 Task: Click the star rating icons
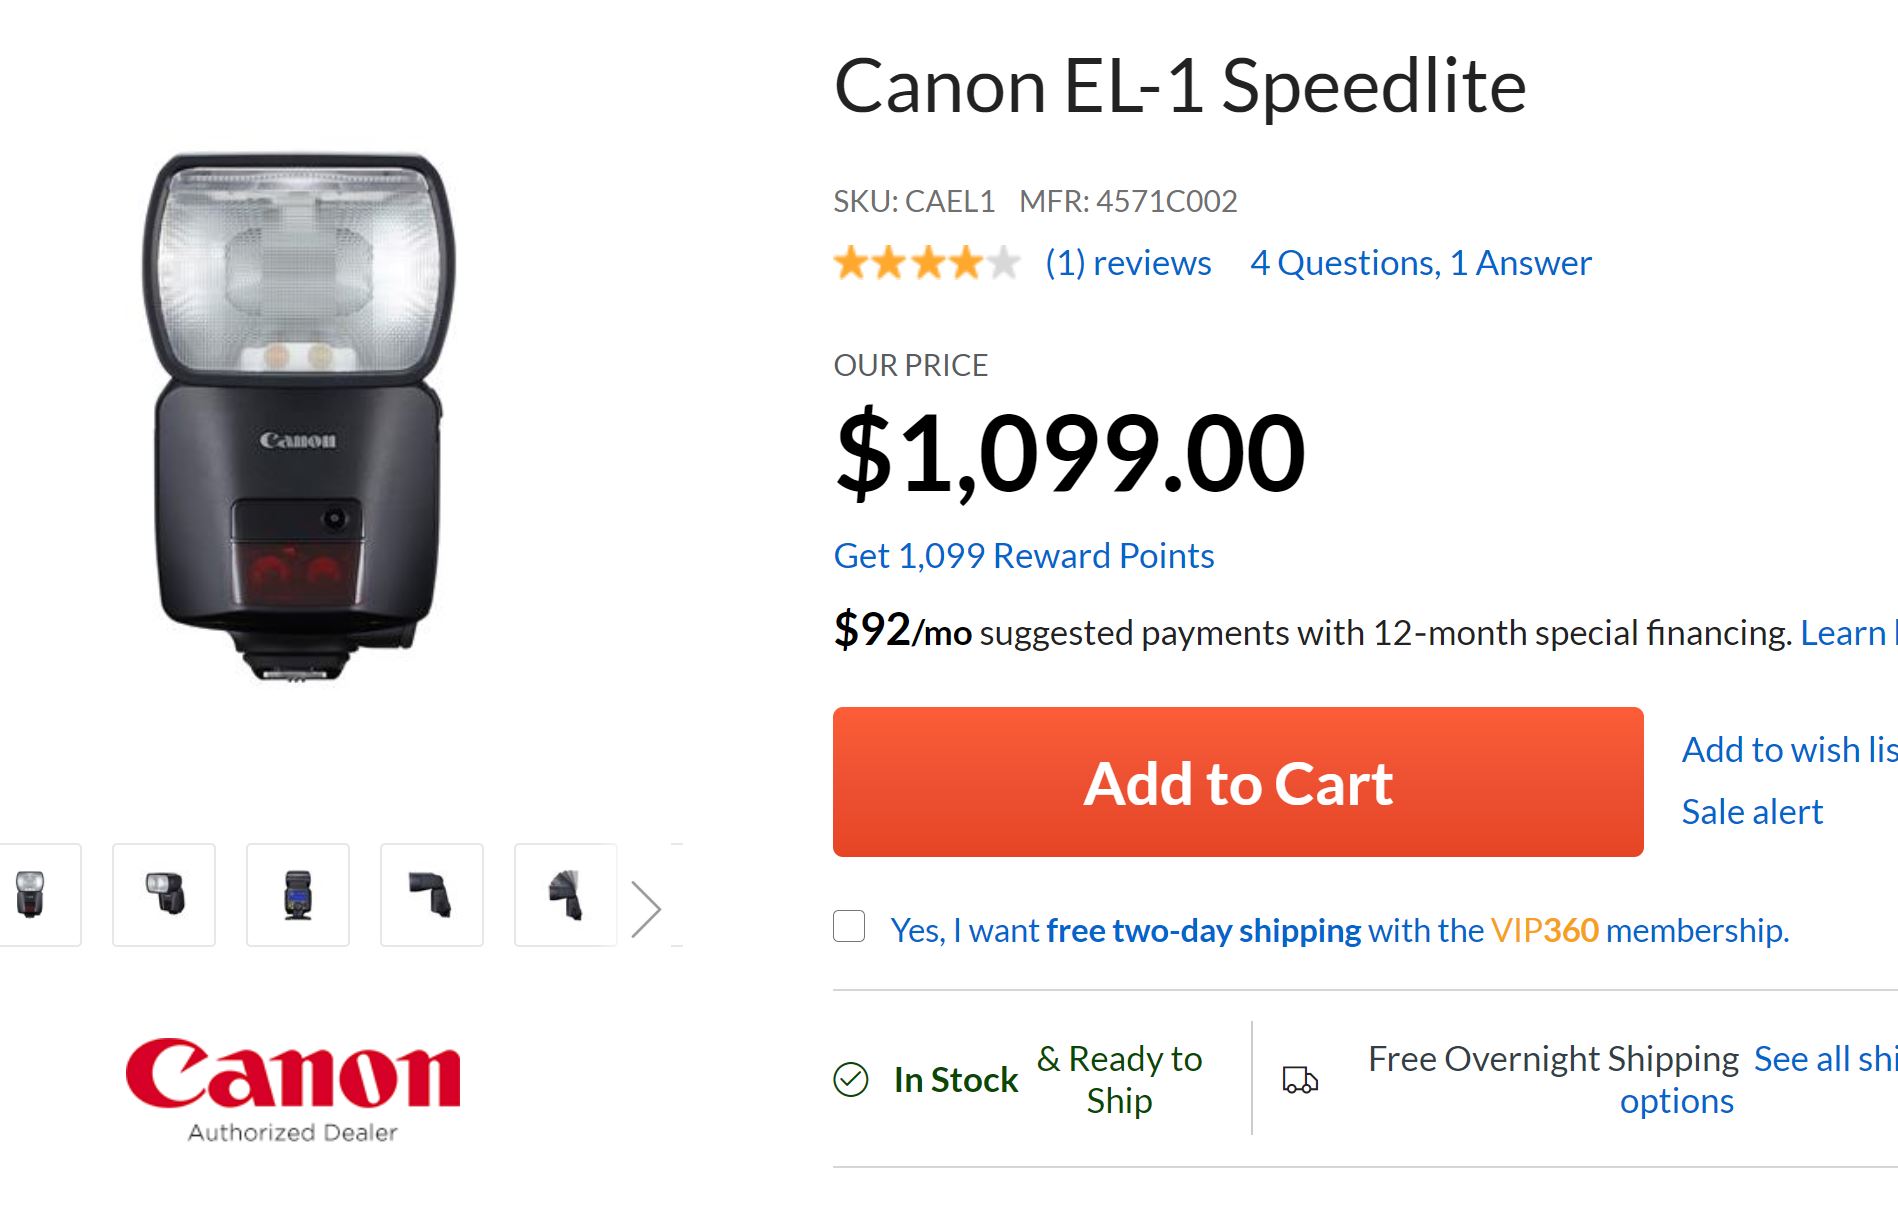(x=926, y=263)
